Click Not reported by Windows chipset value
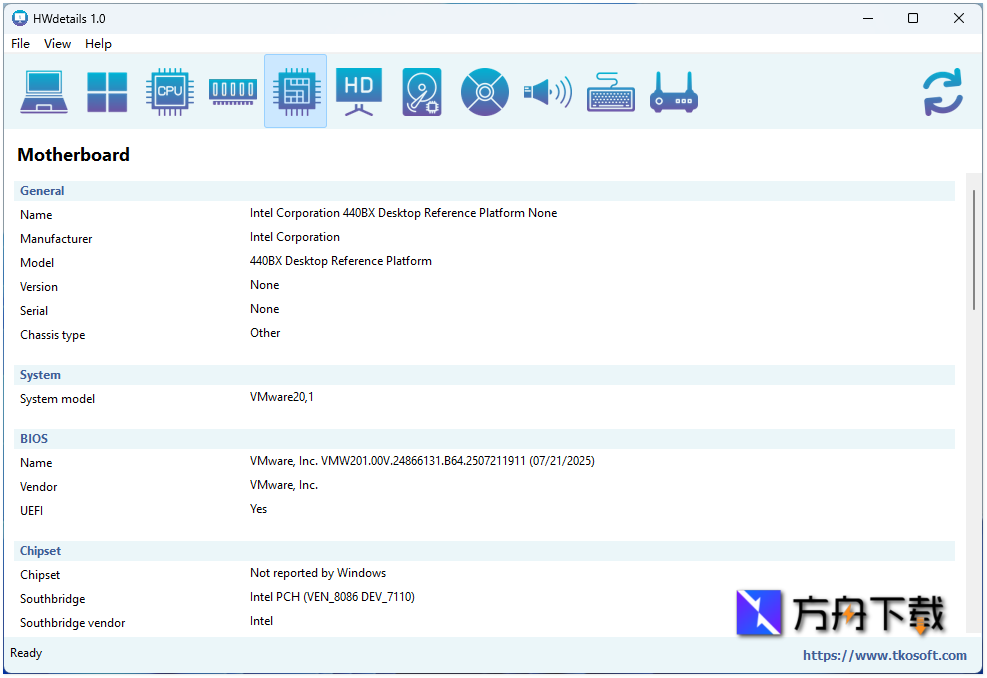 pyautogui.click(x=318, y=573)
